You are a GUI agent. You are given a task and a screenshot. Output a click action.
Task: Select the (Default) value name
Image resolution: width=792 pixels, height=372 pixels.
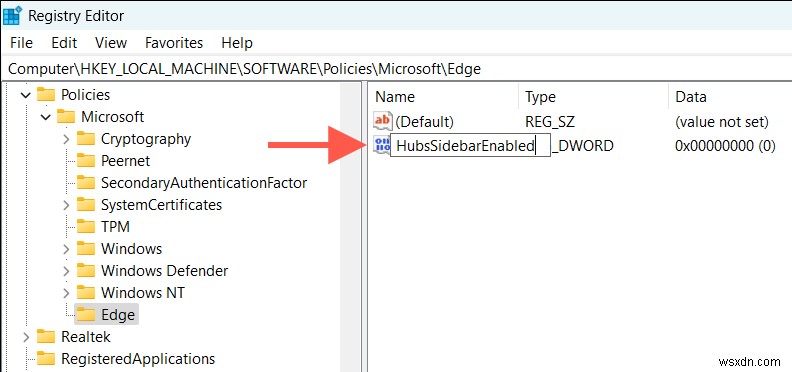[x=424, y=121]
